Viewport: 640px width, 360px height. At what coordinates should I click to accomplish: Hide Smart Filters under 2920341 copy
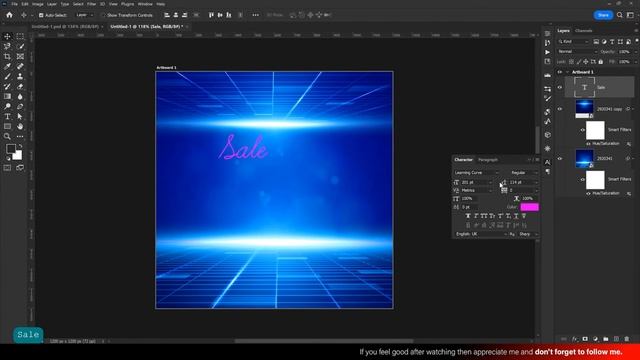tap(582, 130)
